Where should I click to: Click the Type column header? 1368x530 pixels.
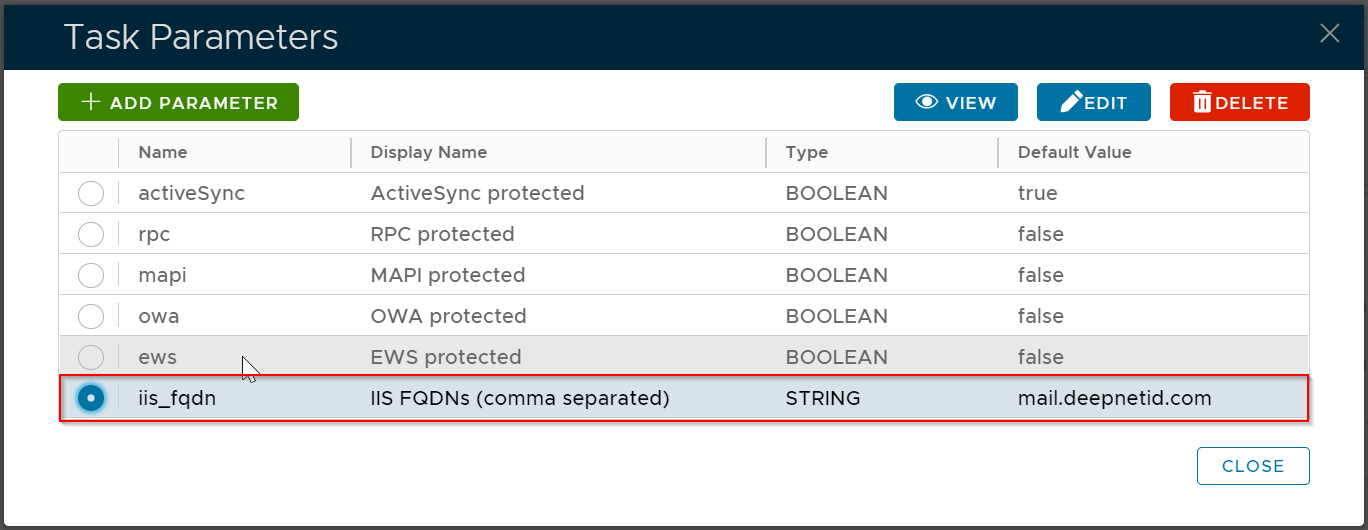[x=807, y=152]
